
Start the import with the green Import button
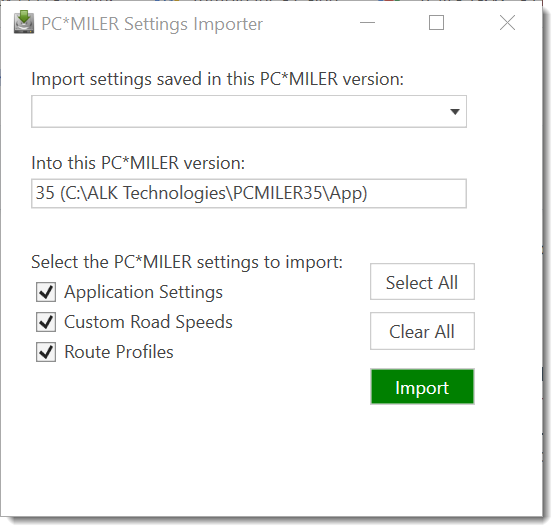point(422,387)
